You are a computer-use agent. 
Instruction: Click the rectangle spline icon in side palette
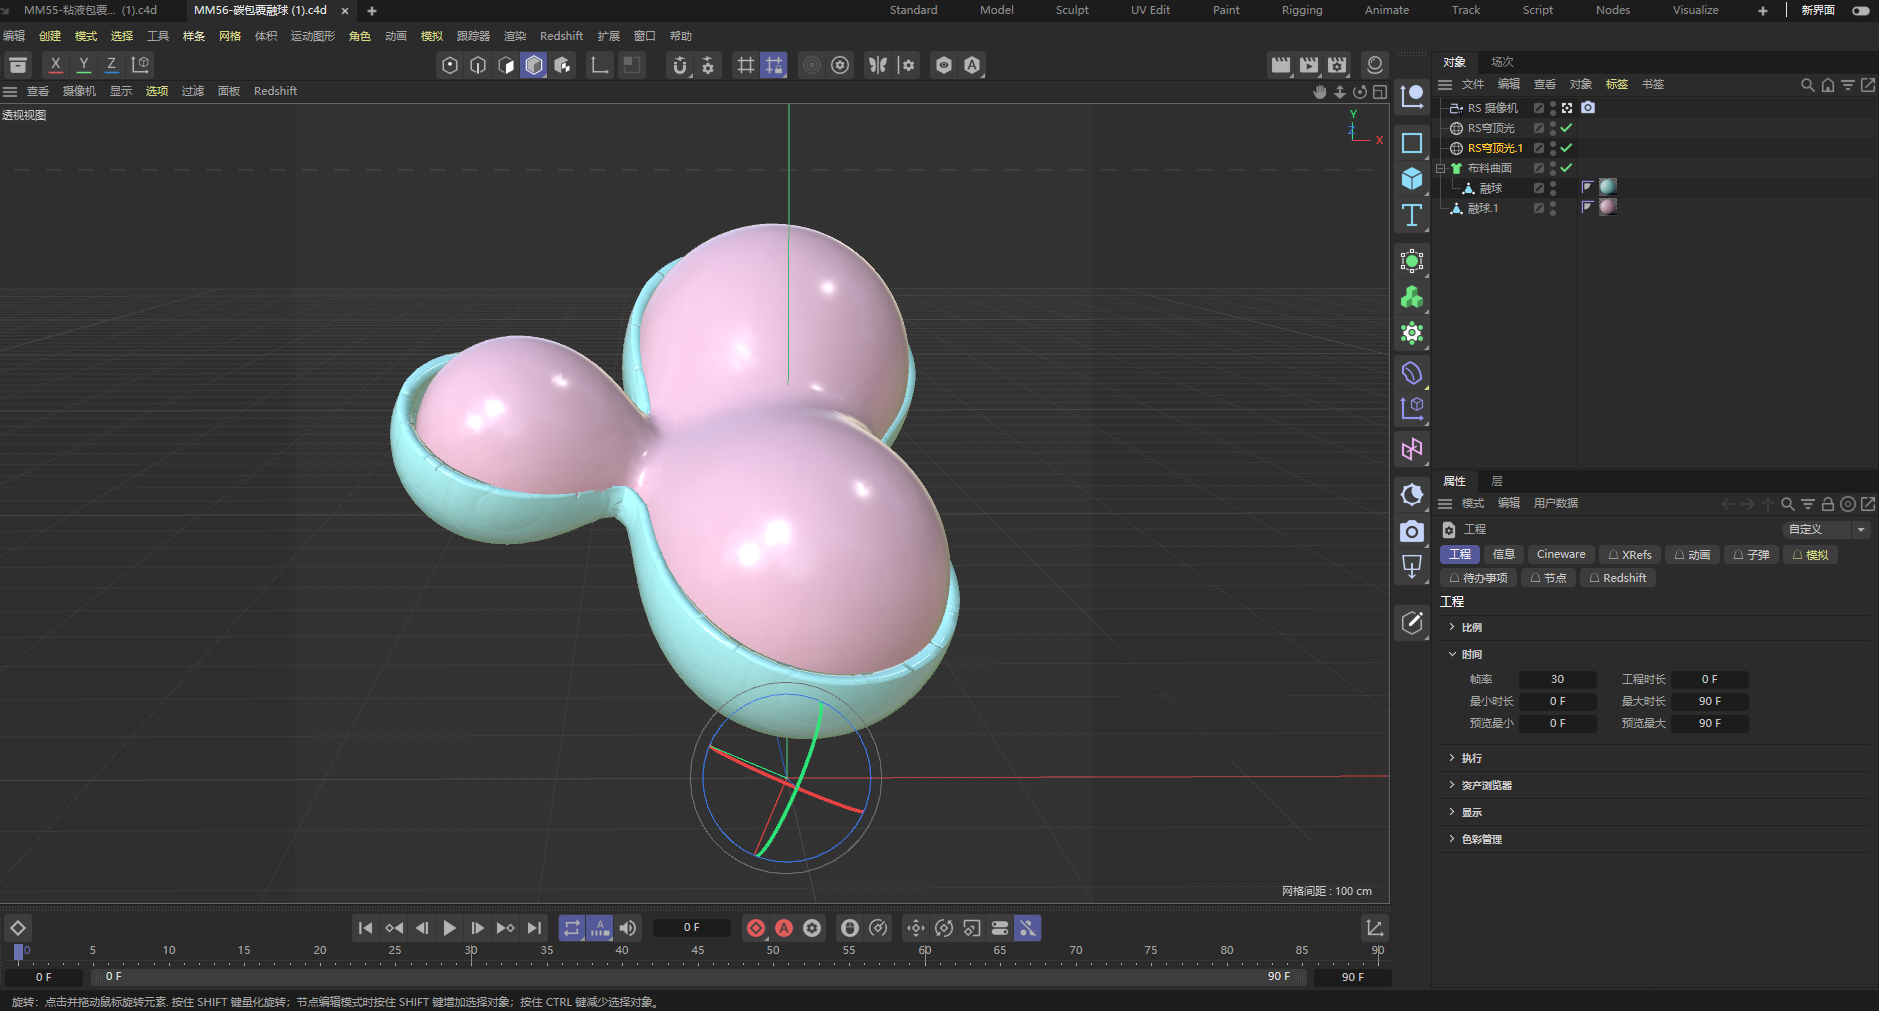[x=1412, y=143]
